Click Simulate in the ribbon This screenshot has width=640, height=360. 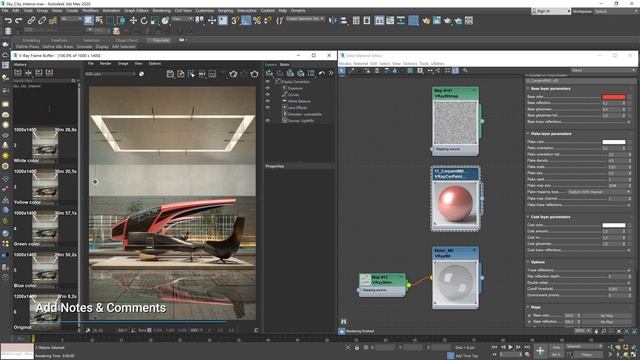tap(84, 47)
